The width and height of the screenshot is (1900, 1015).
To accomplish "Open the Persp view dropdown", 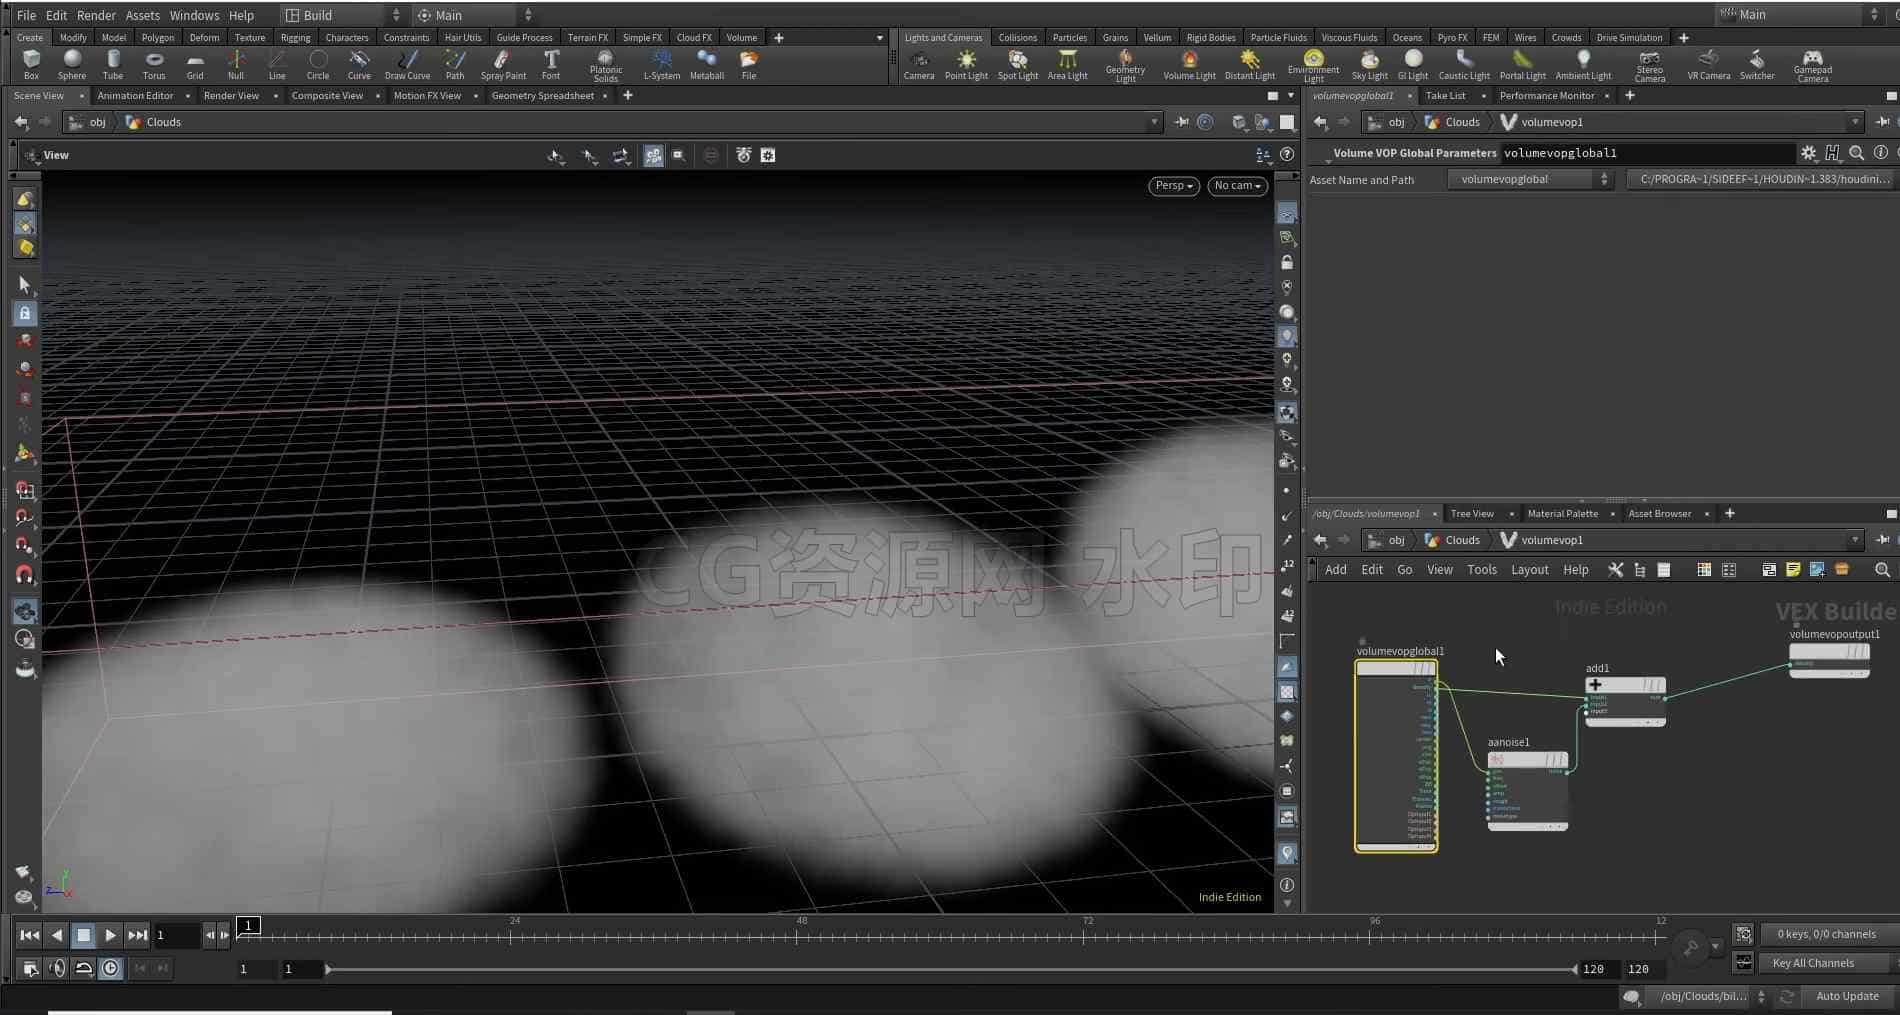I will 1174,185.
